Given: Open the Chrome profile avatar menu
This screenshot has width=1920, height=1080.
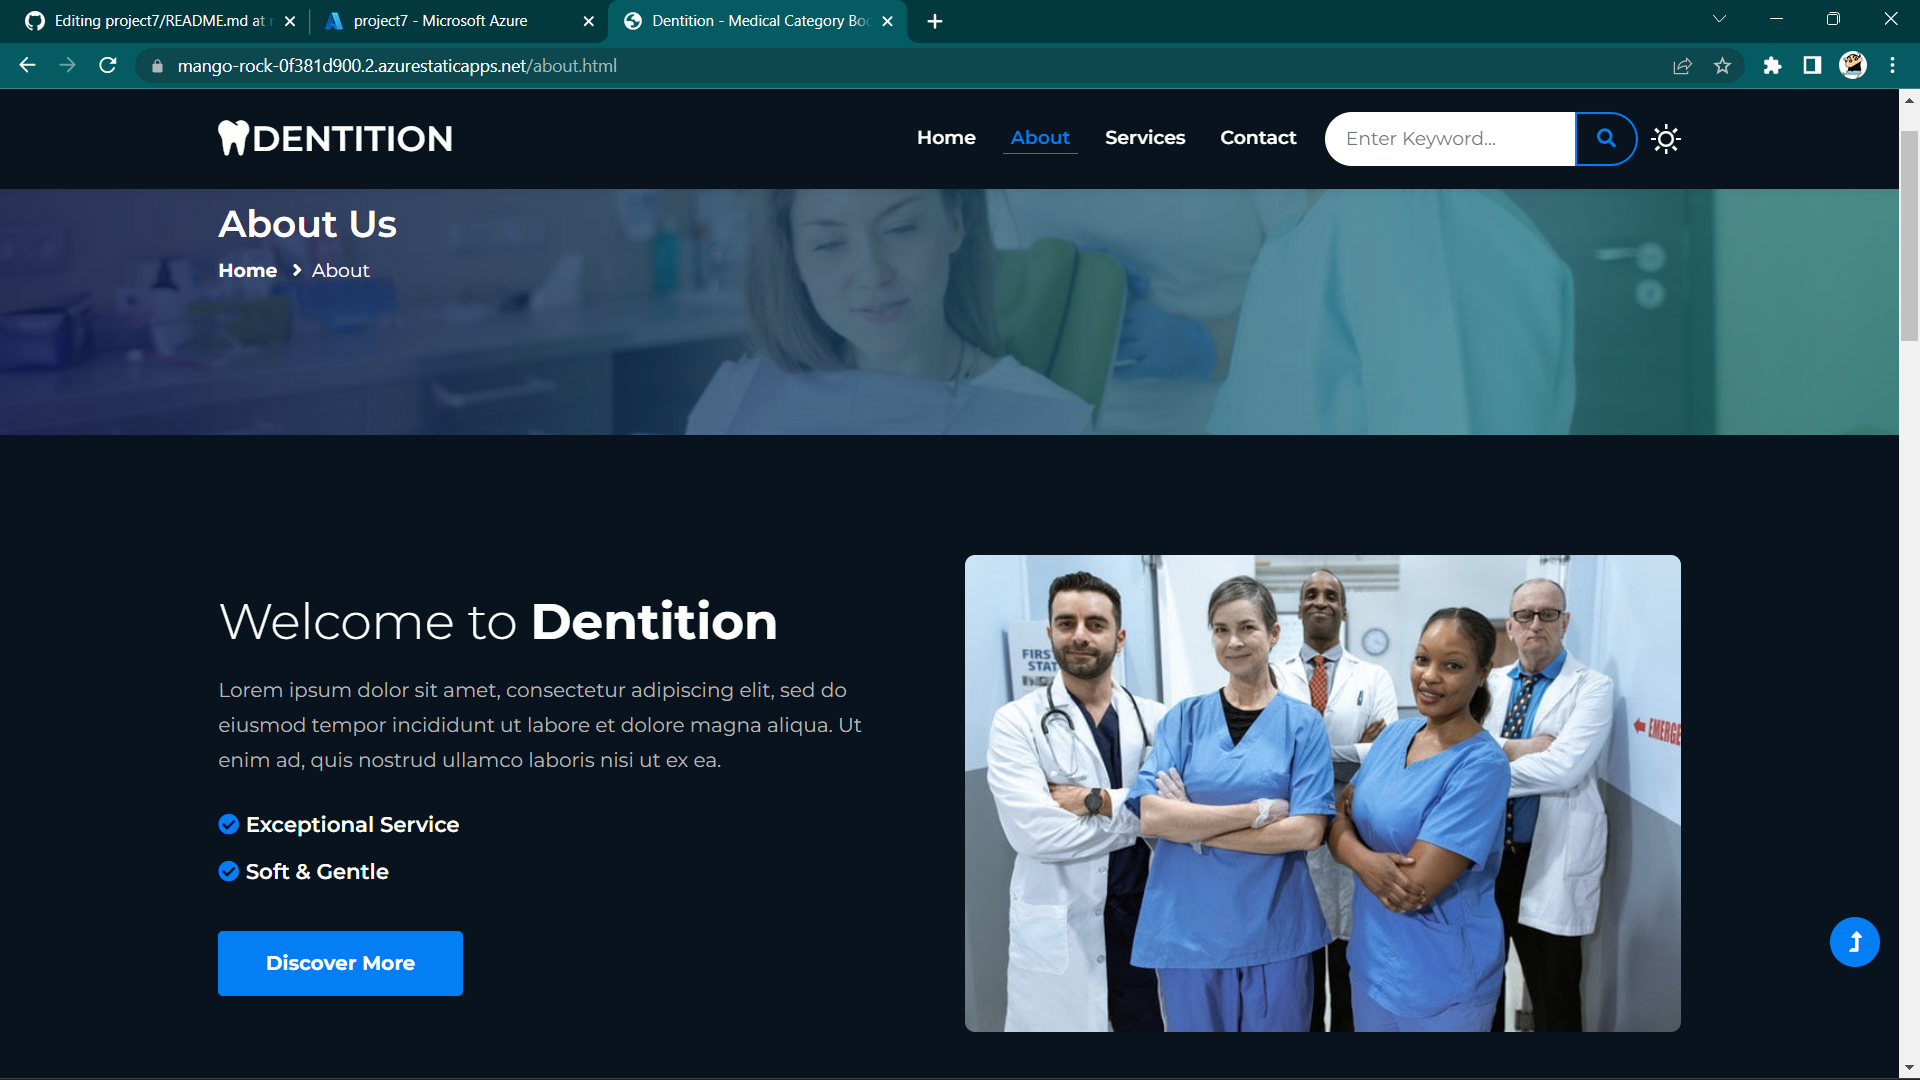Looking at the screenshot, I should 1853,66.
